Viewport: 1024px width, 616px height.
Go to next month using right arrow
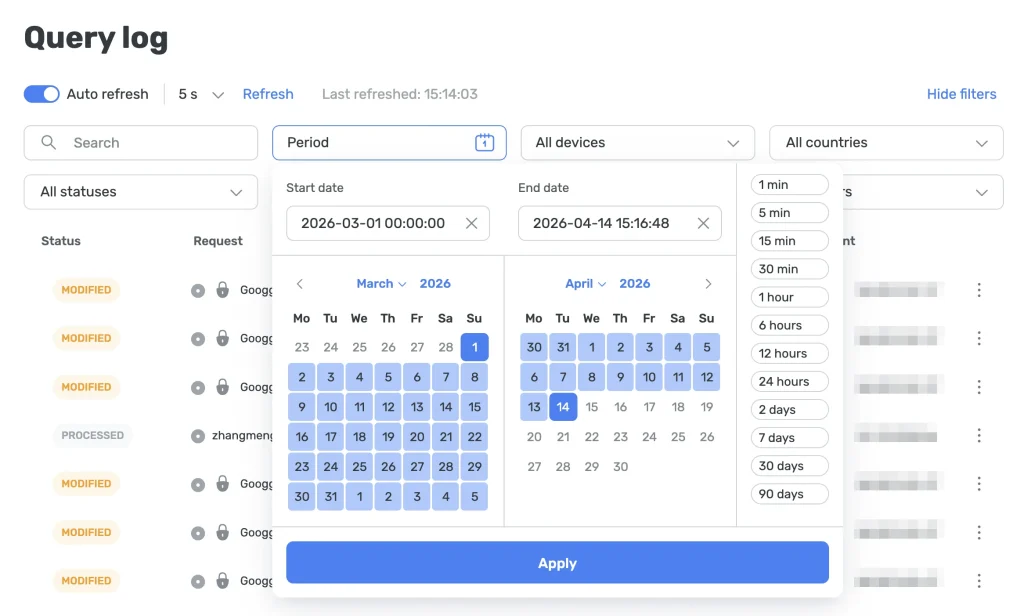(x=708, y=284)
